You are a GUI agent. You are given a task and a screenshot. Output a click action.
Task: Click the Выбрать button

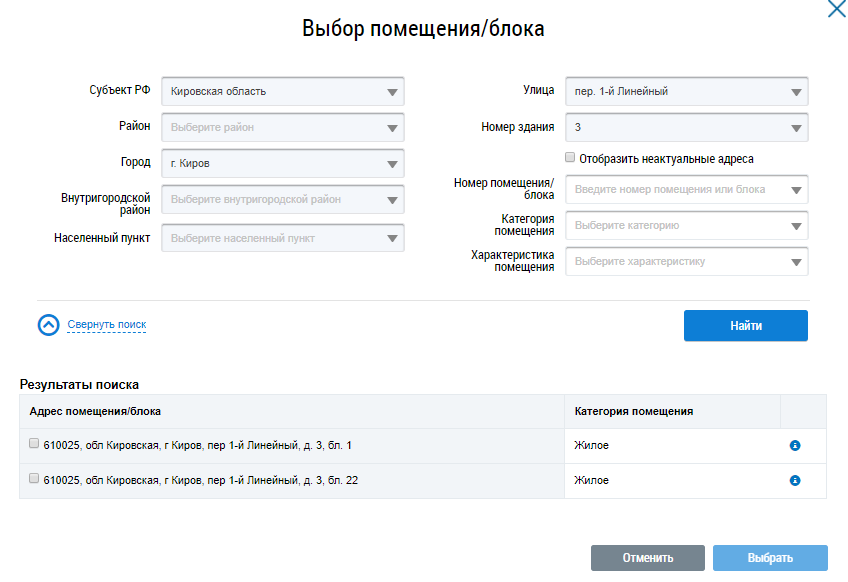(x=770, y=558)
